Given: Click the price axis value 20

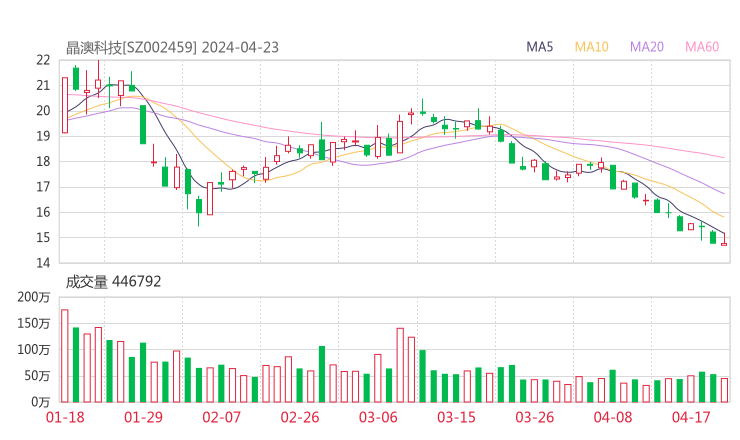Looking at the screenshot, I should coord(43,111).
